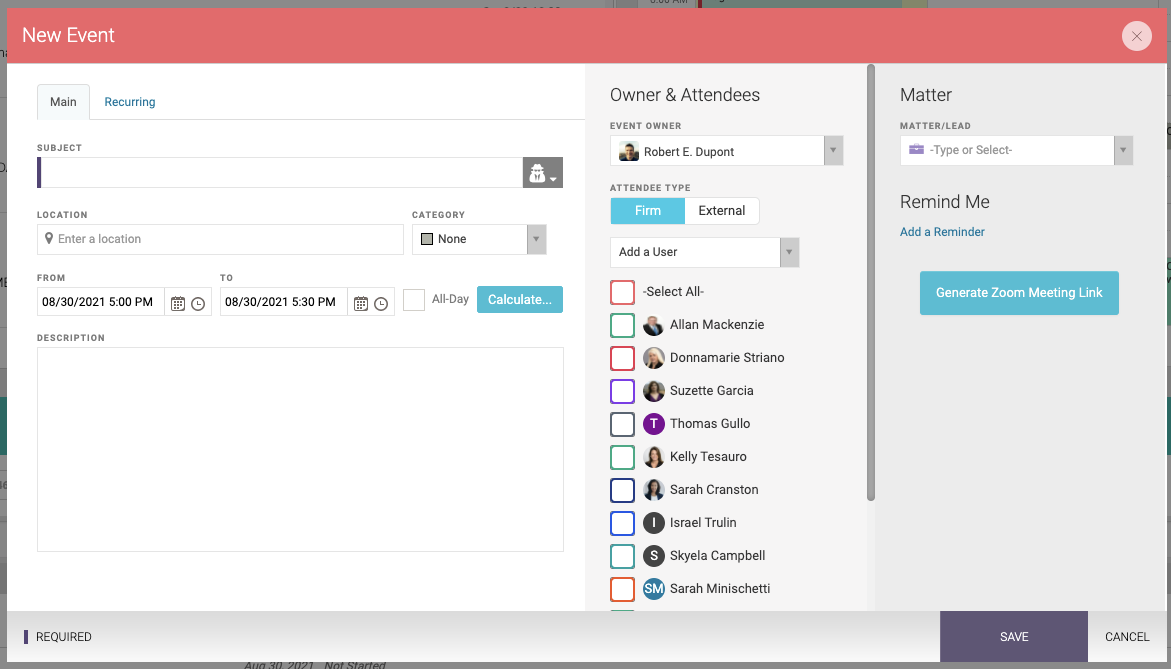Click into the Subject field
This screenshot has height=669, width=1171.
coord(282,172)
